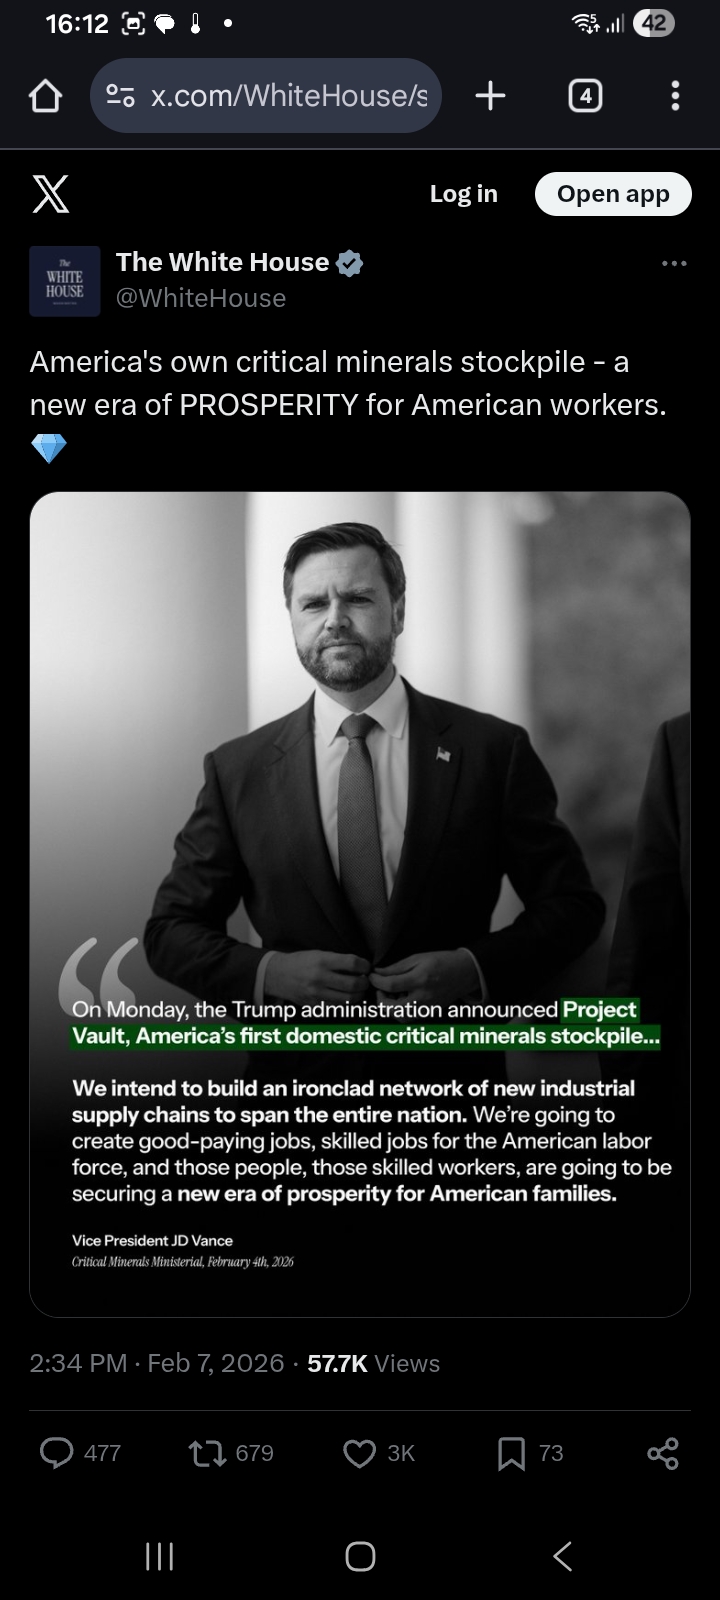
Task: Open The White House account name
Action: coord(222,262)
